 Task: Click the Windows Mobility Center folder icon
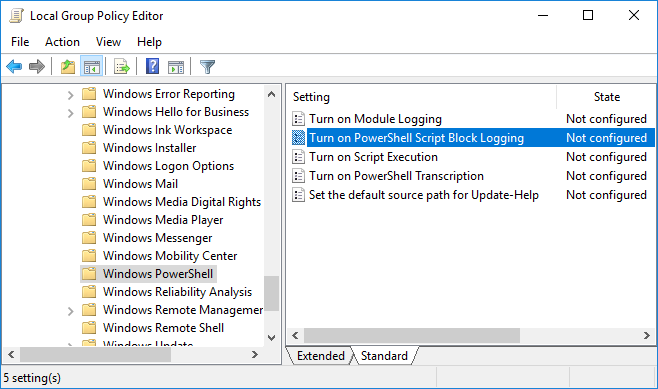(89, 256)
